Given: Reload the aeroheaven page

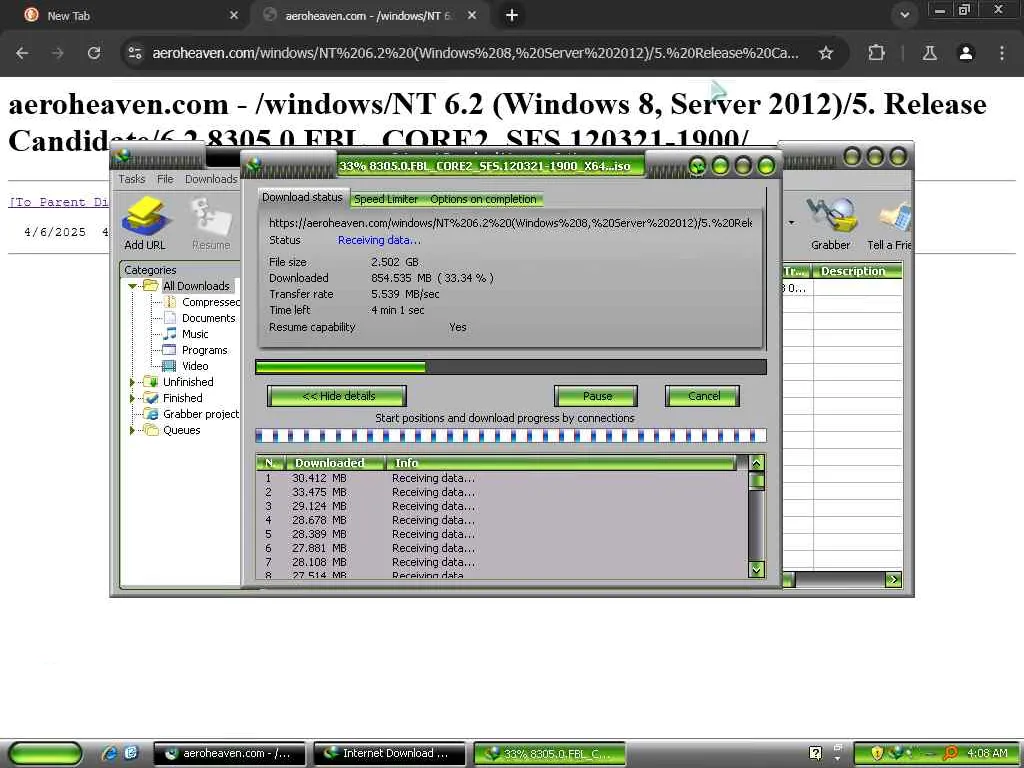Looking at the screenshot, I should [x=94, y=53].
